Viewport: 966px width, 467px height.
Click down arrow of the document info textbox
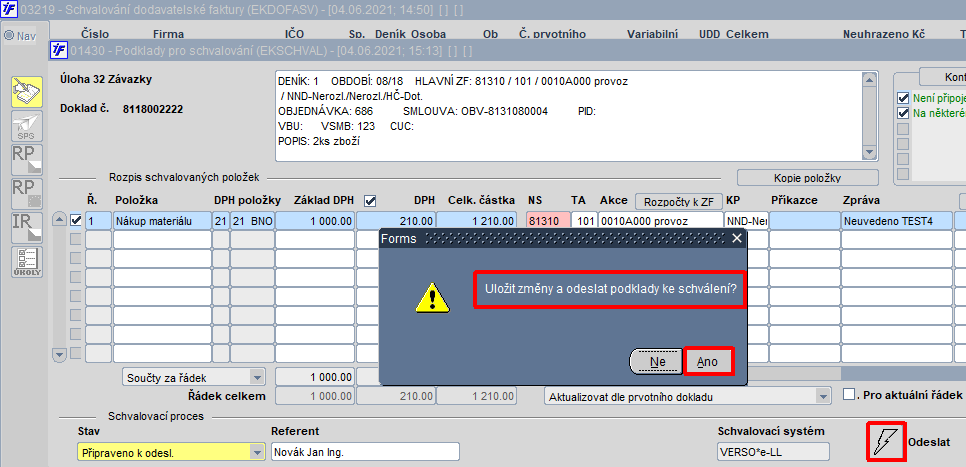869,152
